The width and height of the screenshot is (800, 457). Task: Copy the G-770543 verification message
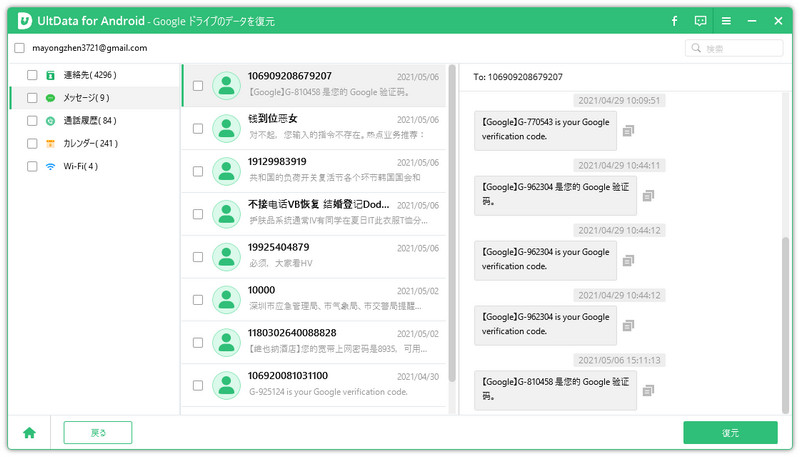628,130
